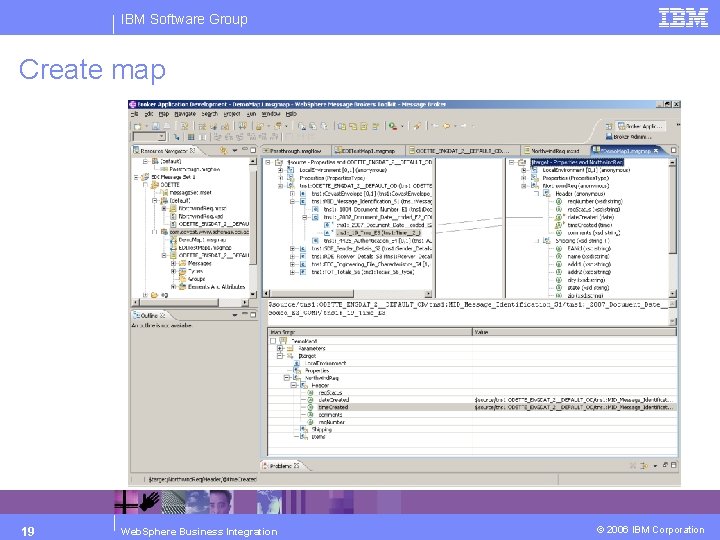Select the Outline view tab
The width and height of the screenshot is (720, 540).
pos(149,315)
